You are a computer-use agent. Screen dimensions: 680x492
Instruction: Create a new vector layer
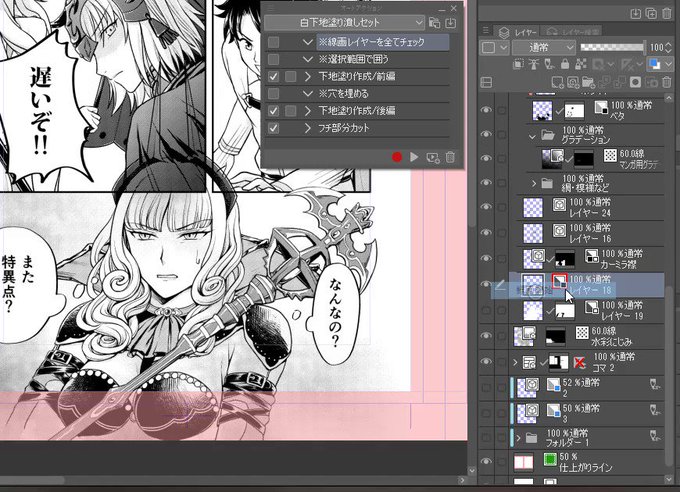(x=573, y=82)
